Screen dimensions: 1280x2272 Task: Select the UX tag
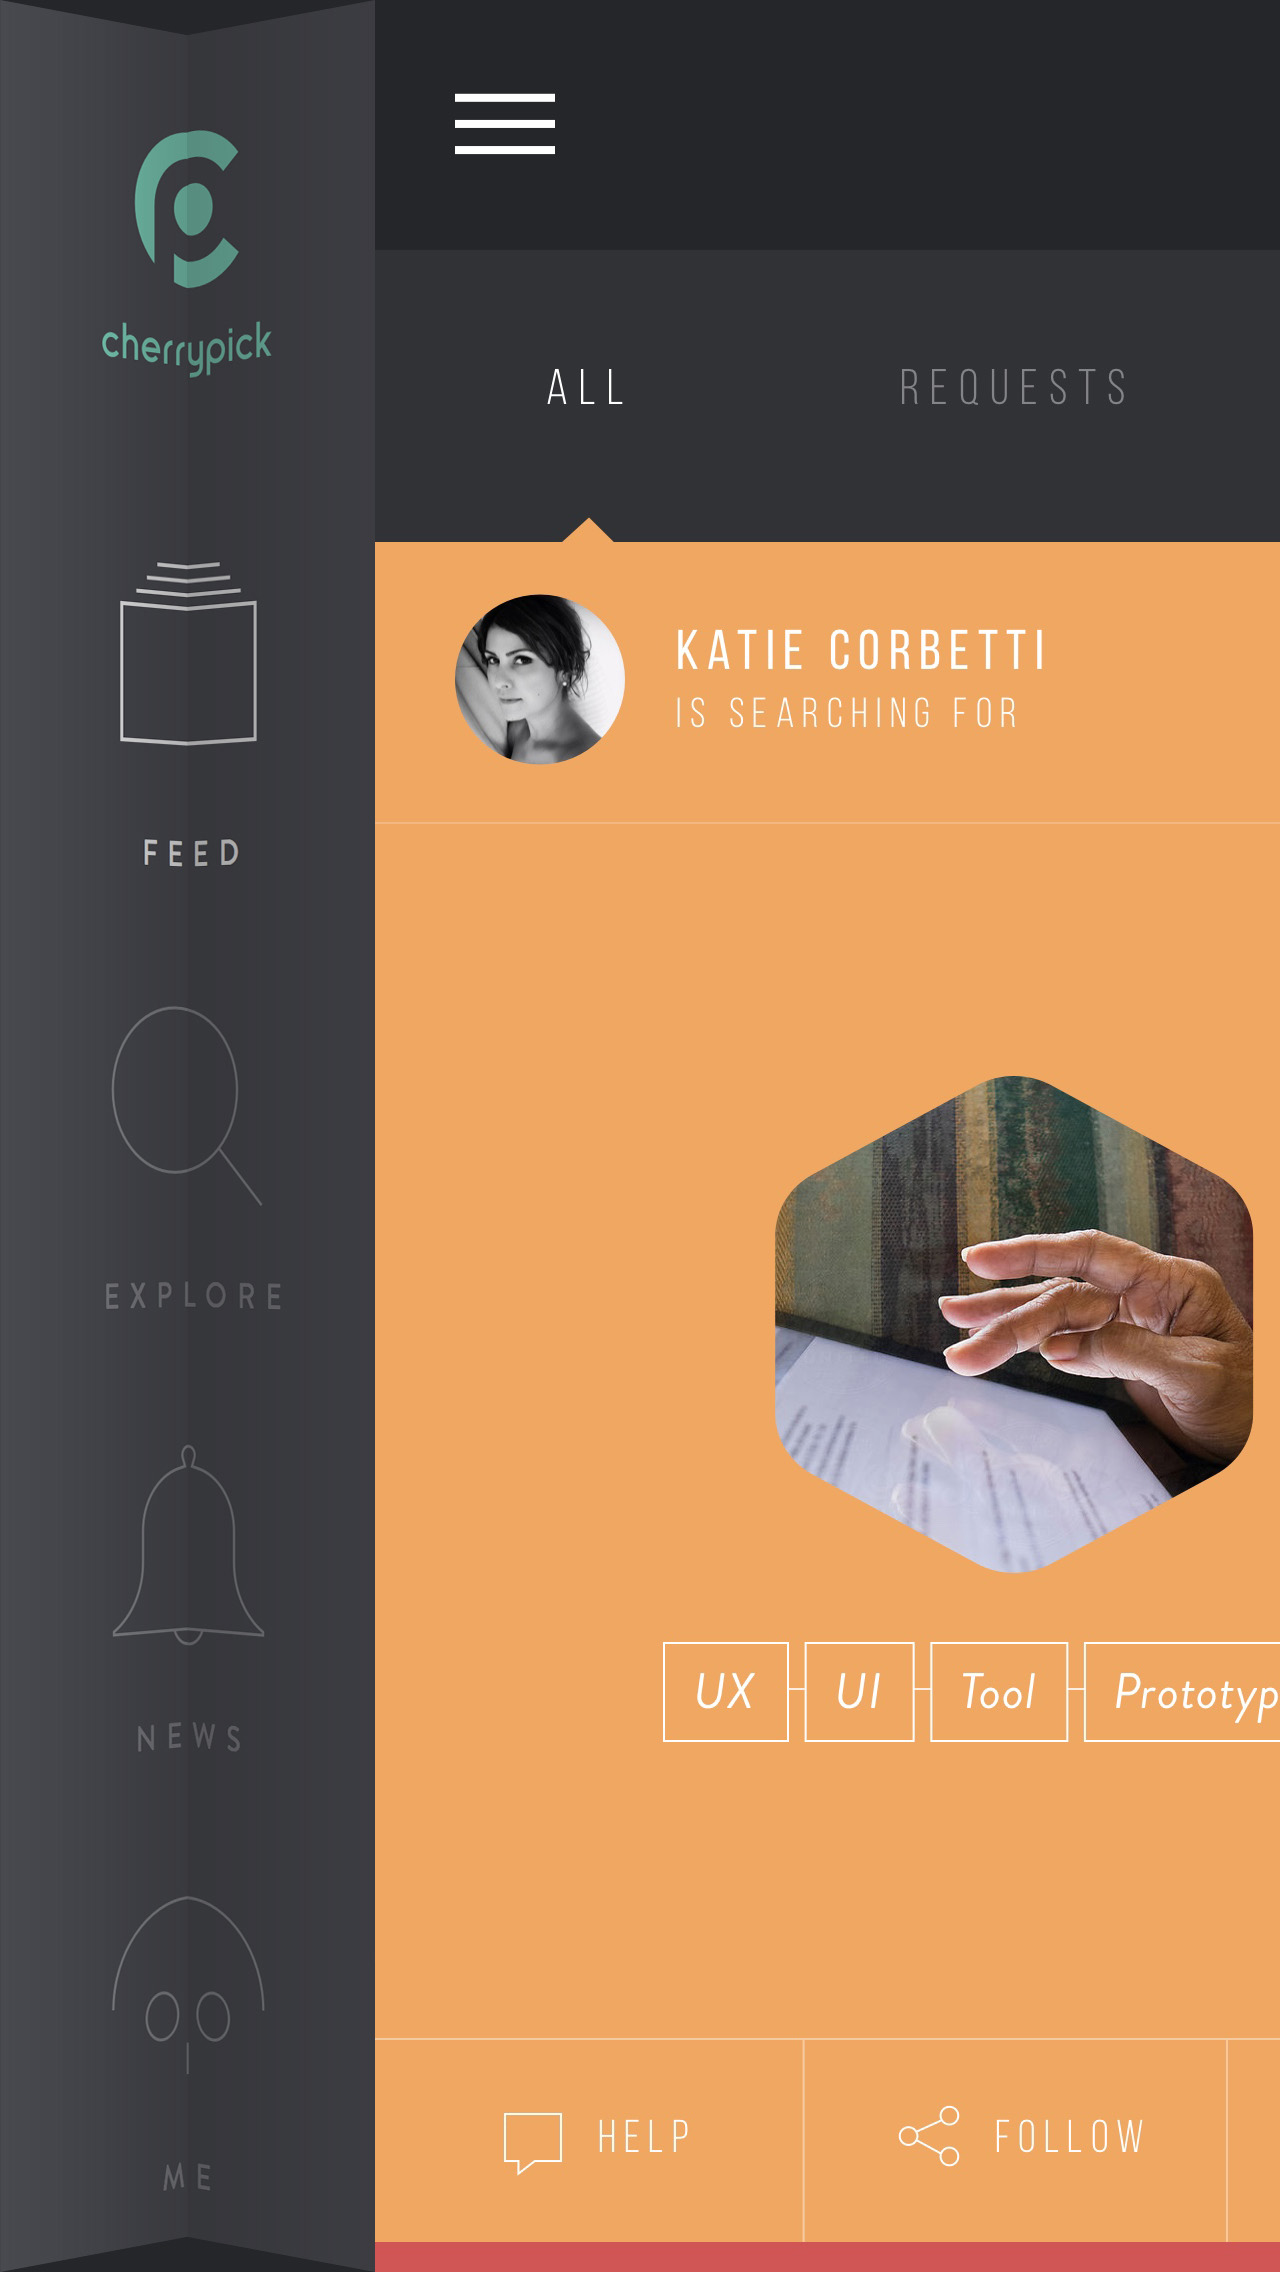click(726, 1692)
